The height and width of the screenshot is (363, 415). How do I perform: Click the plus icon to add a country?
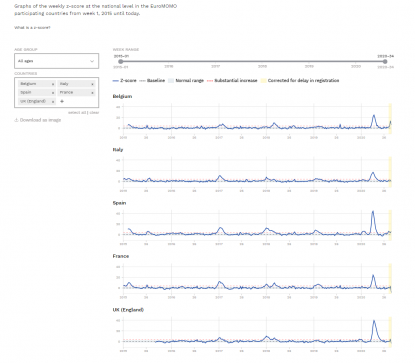tap(62, 101)
